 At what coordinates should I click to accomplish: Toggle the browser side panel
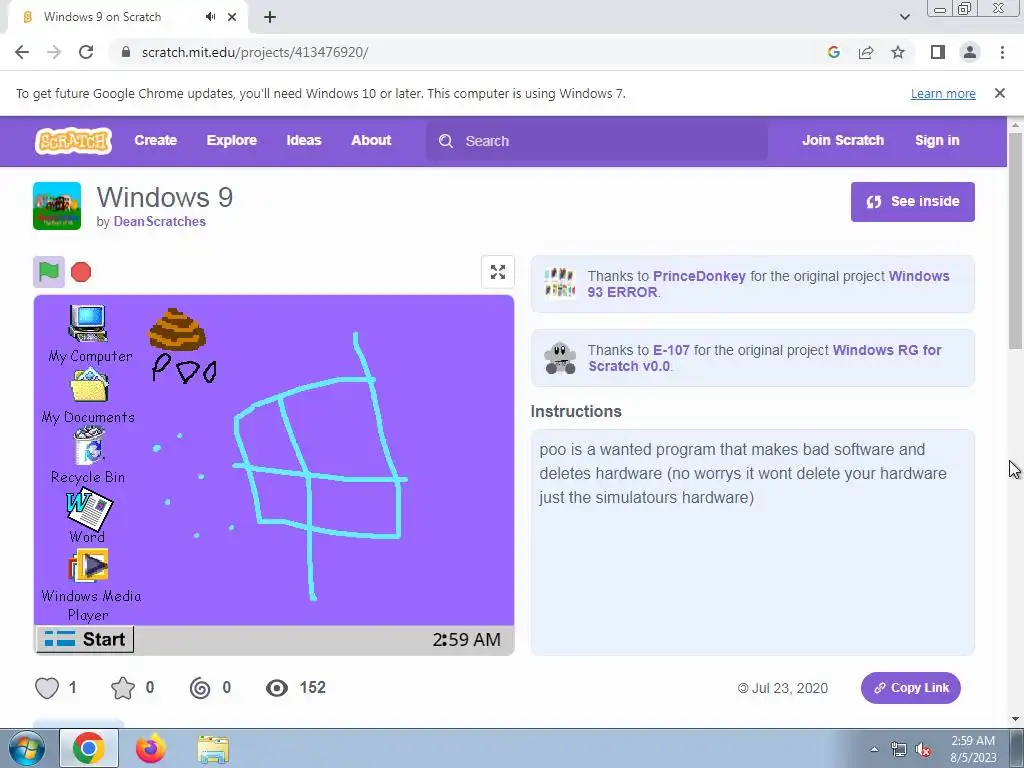[938, 52]
